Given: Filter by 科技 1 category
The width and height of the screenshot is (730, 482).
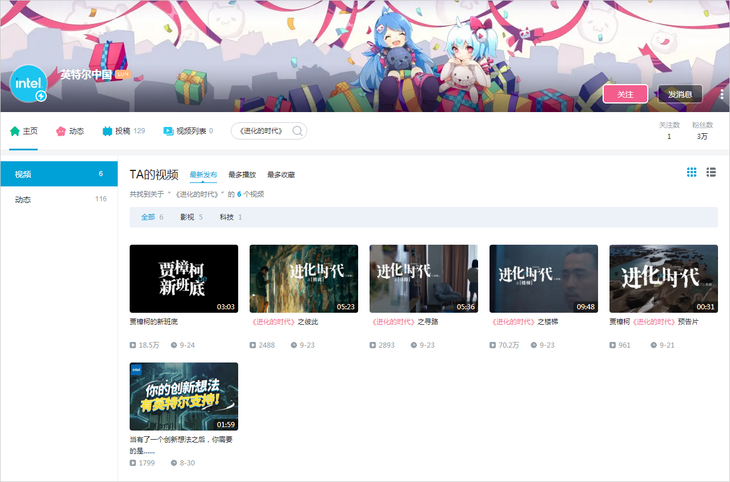Looking at the screenshot, I should pos(231,217).
